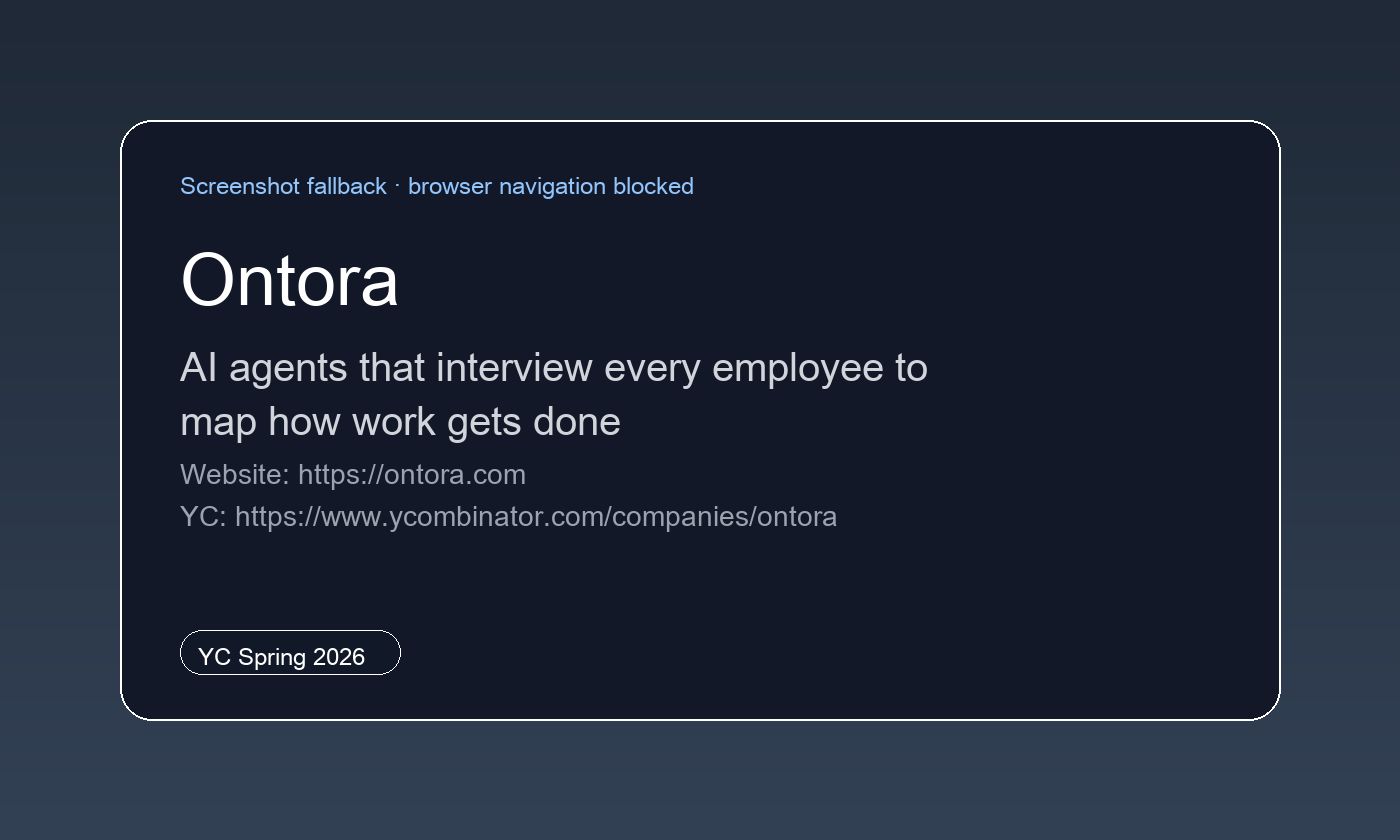Click the "Screenshot fallback · browser navigation blocked" notice
The width and height of the screenshot is (1400, 840).
[437, 186]
